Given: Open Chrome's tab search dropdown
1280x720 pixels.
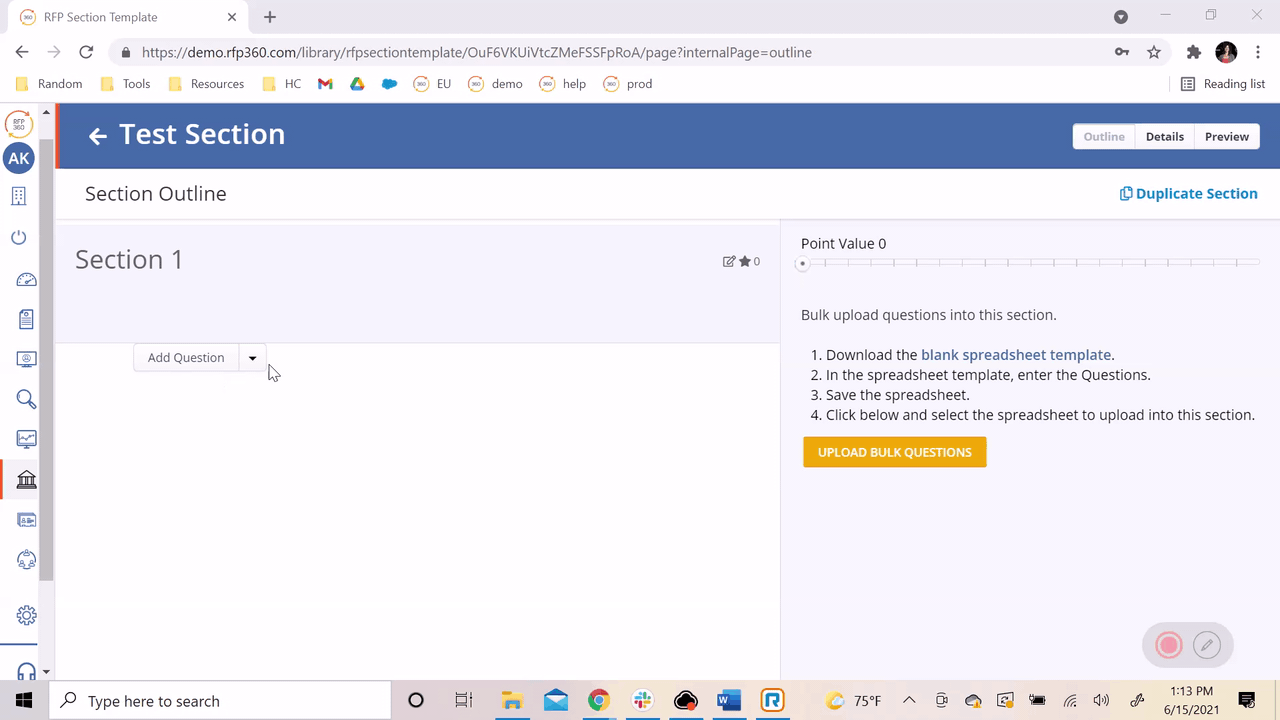Looking at the screenshot, I should [1121, 16].
